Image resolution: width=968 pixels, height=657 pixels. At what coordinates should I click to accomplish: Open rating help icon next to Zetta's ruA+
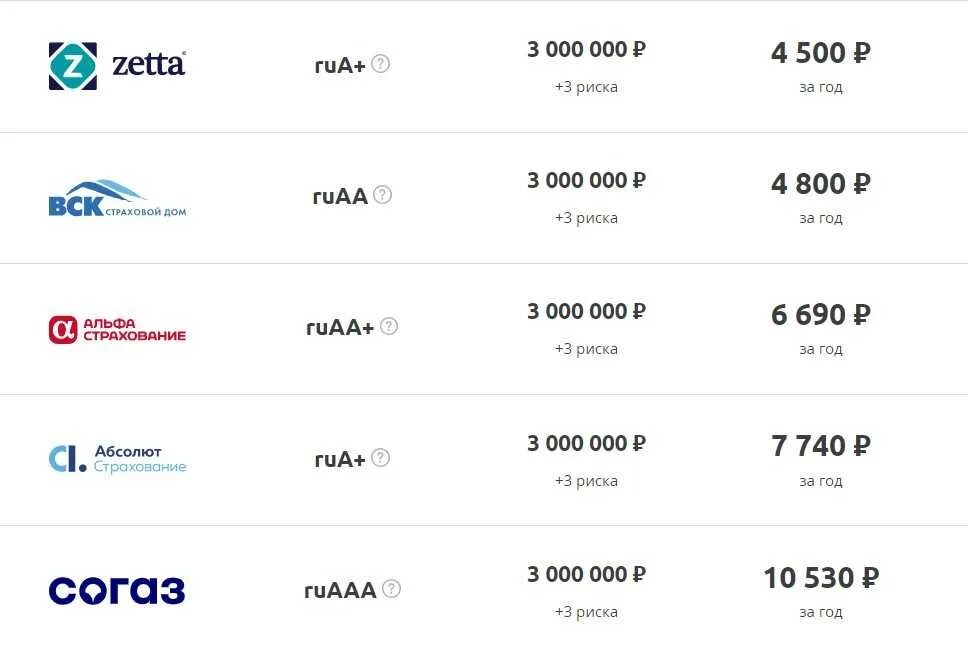[380, 64]
